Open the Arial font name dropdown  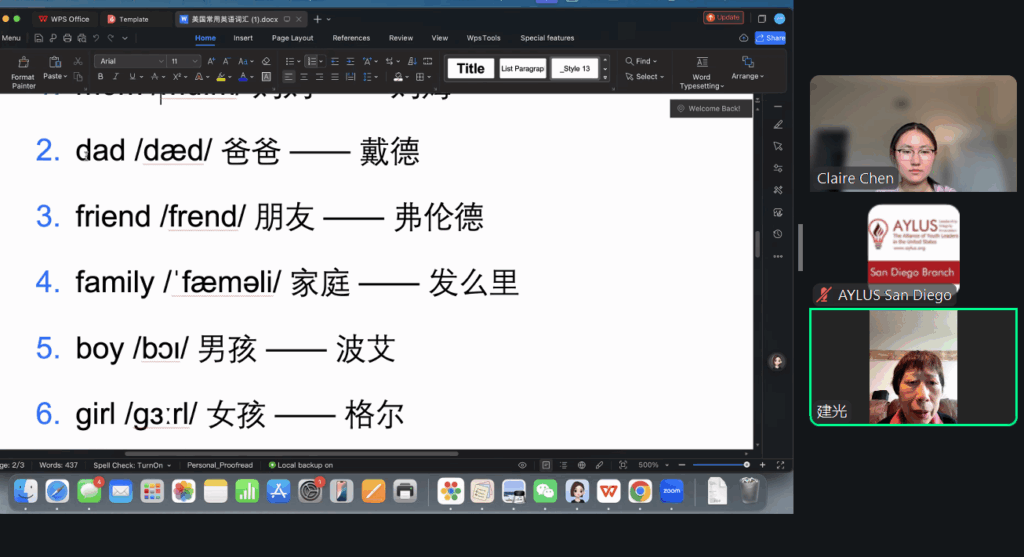click(x=130, y=61)
